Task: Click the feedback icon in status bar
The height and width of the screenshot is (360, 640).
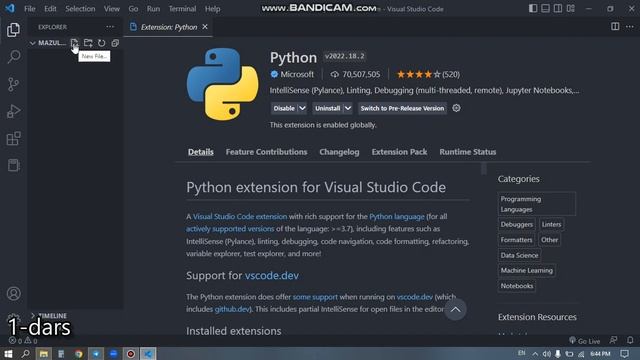Action: coord(613,340)
